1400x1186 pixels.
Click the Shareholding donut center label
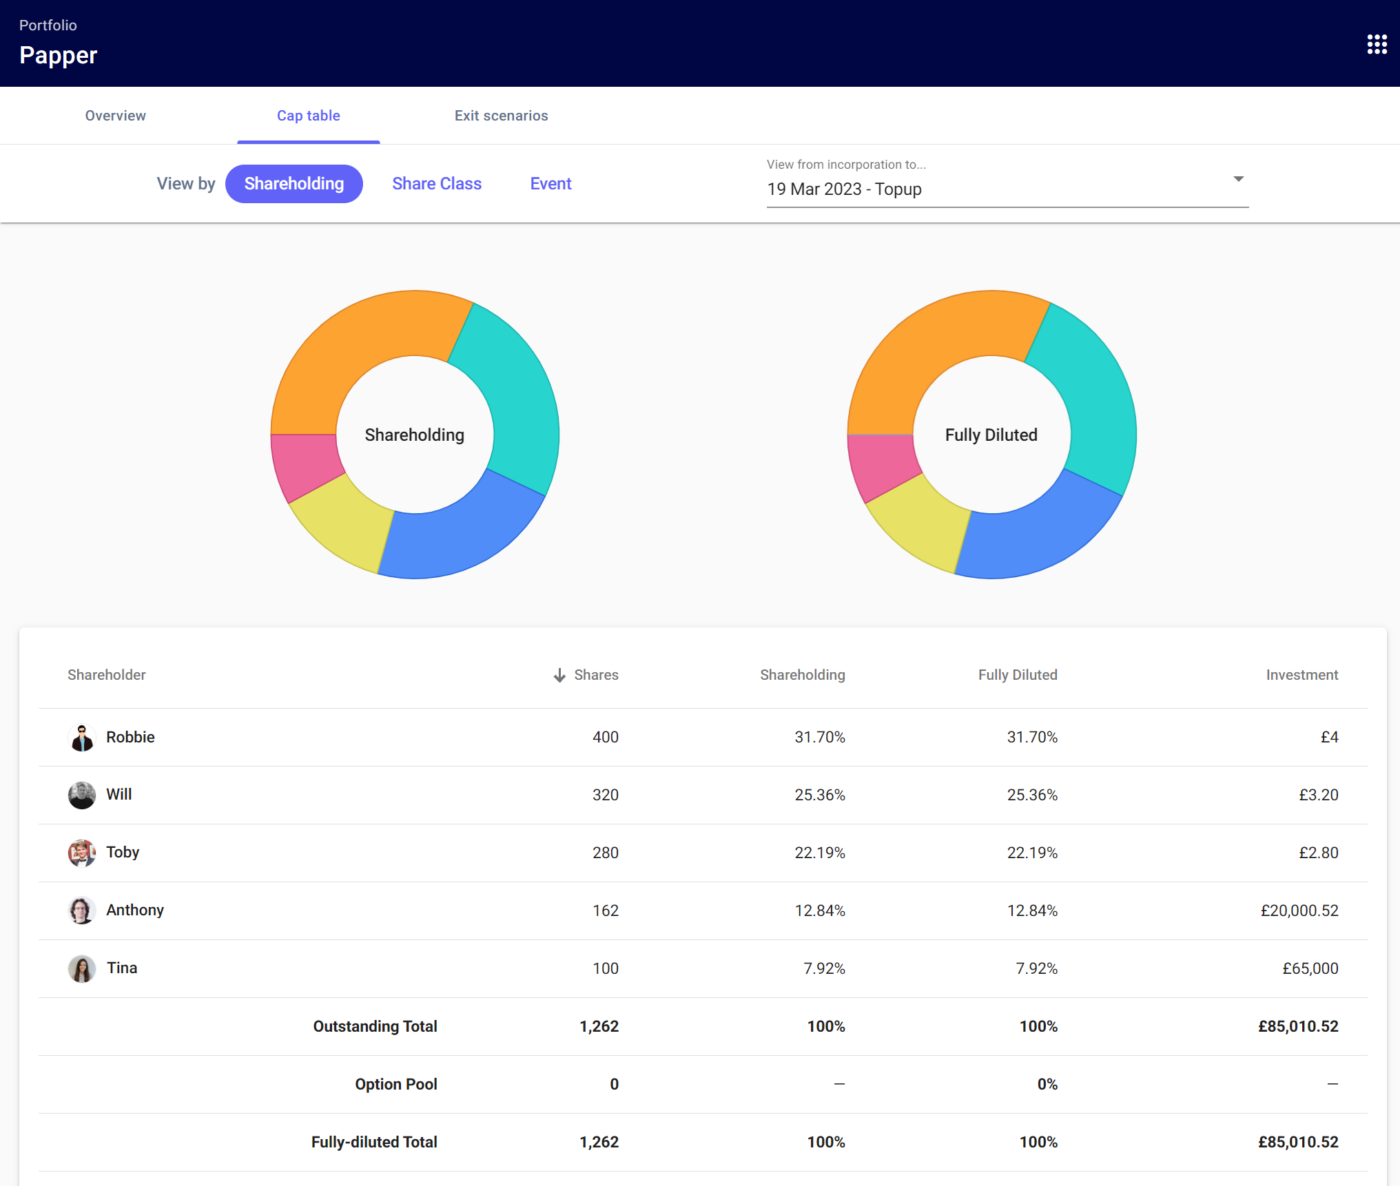(414, 435)
